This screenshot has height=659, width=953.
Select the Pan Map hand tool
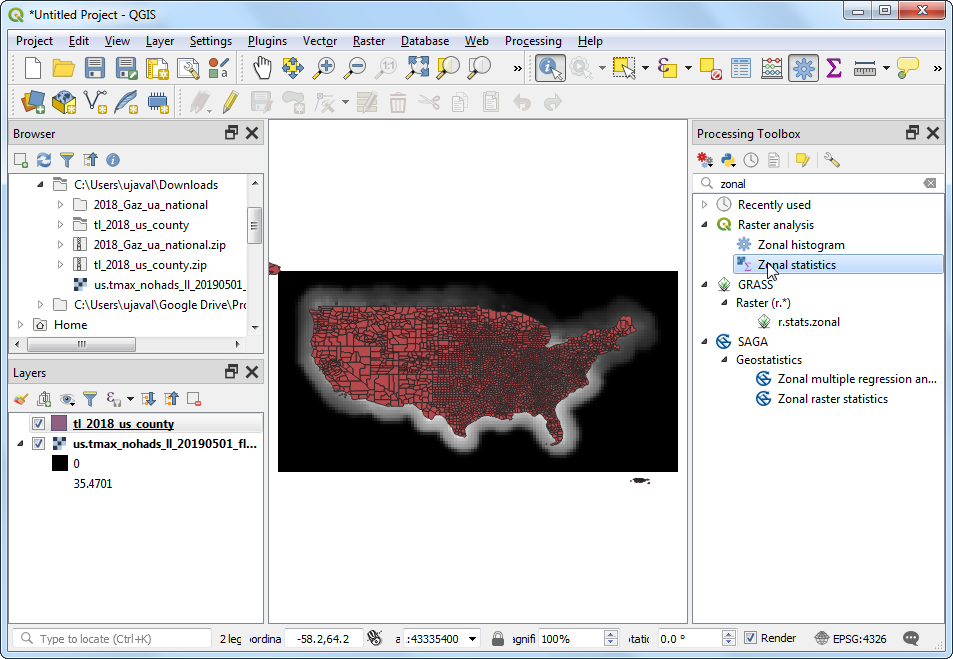262,68
